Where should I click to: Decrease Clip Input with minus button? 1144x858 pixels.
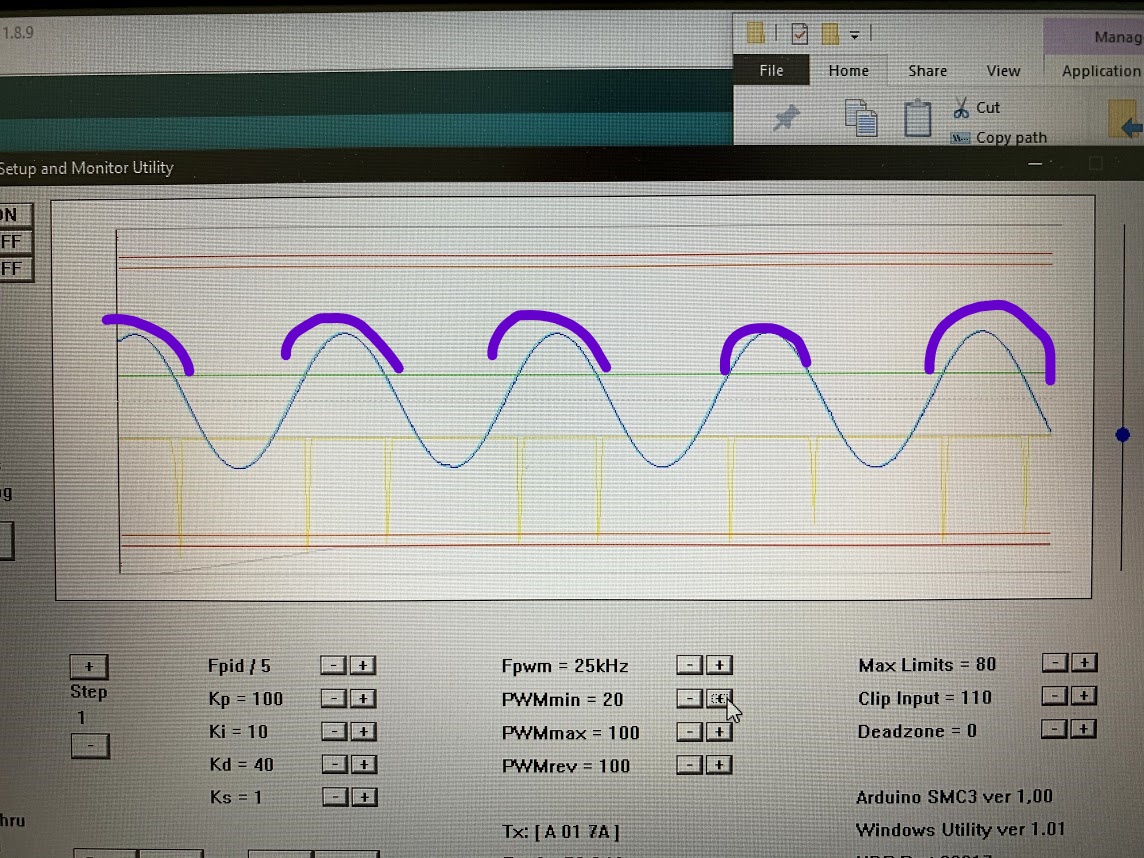1054,695
